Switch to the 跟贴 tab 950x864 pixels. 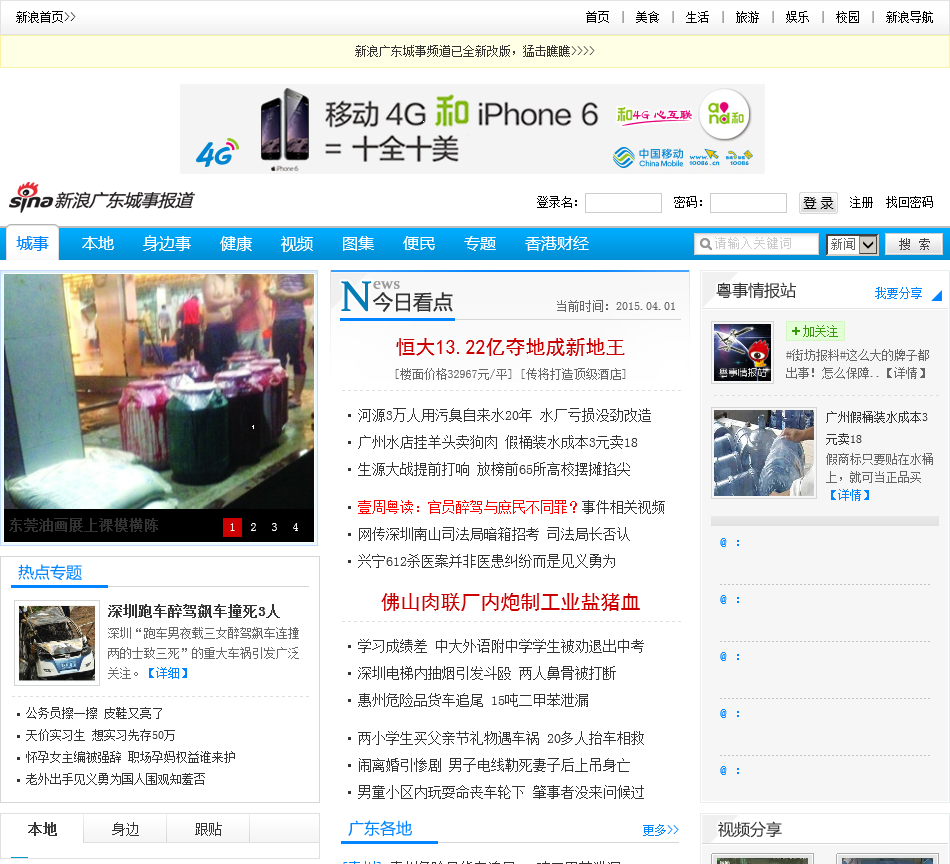click(x=208, y=829)
